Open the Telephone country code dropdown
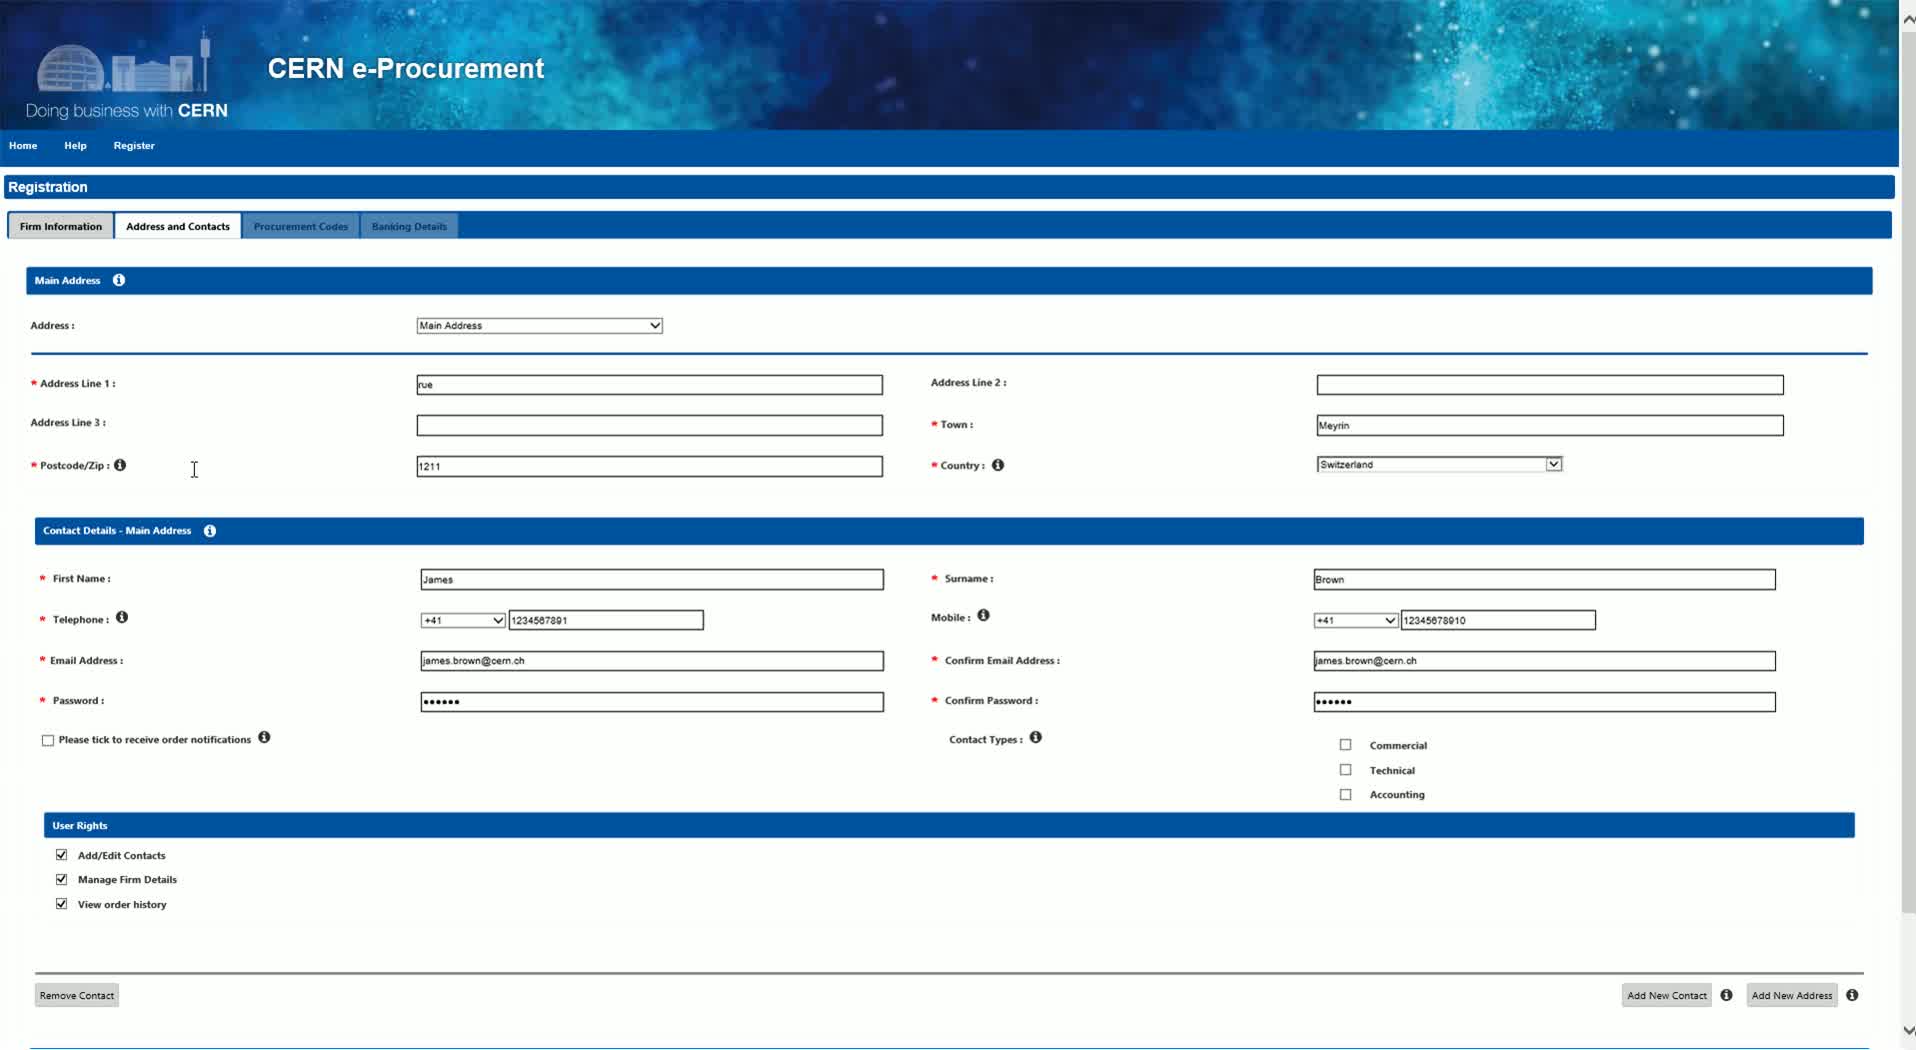The width and height of the screenshot is (1916, 1050). [462, 621]
